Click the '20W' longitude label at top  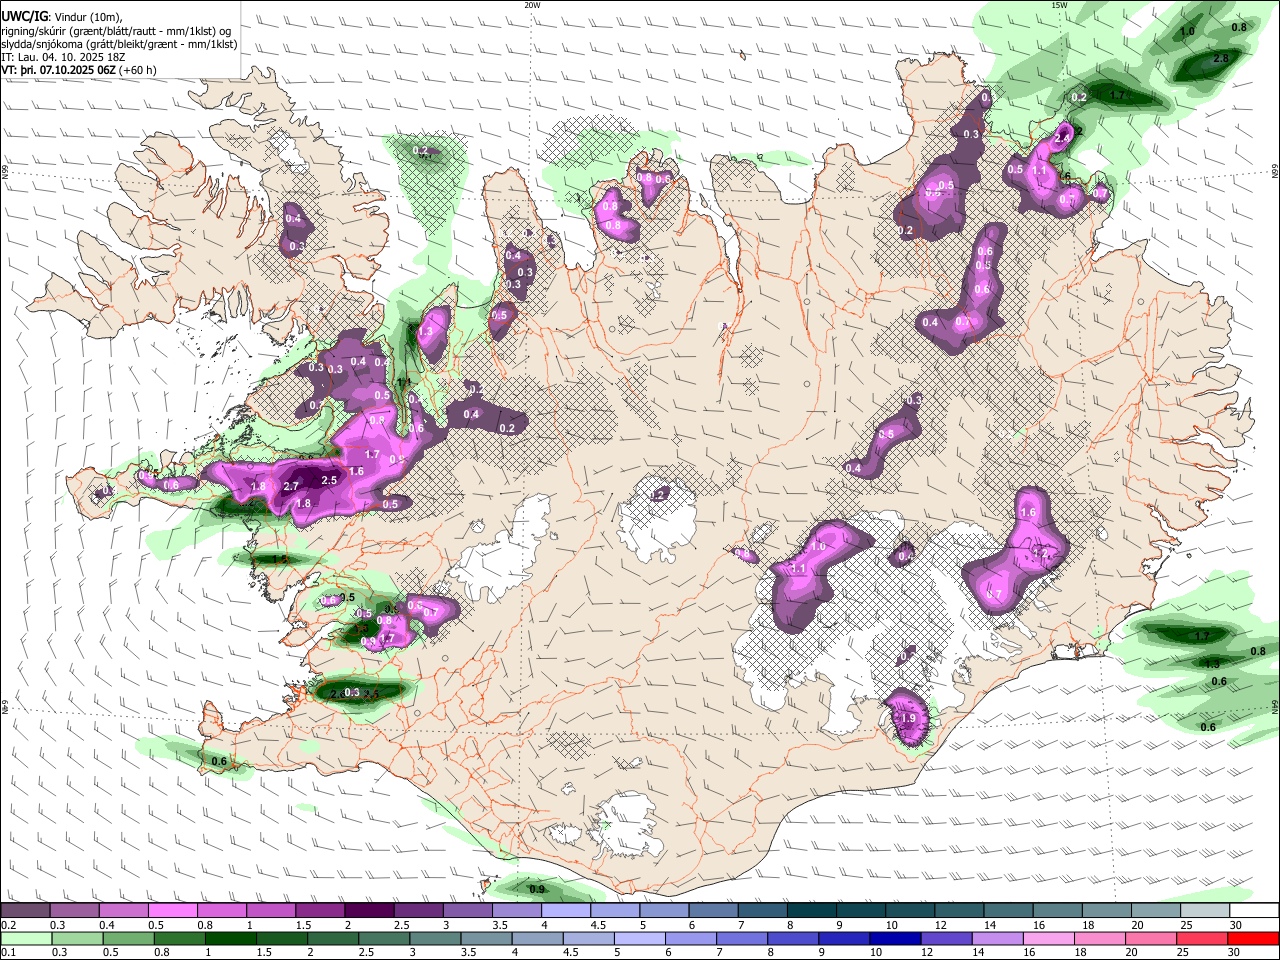(x=532, y=5)
